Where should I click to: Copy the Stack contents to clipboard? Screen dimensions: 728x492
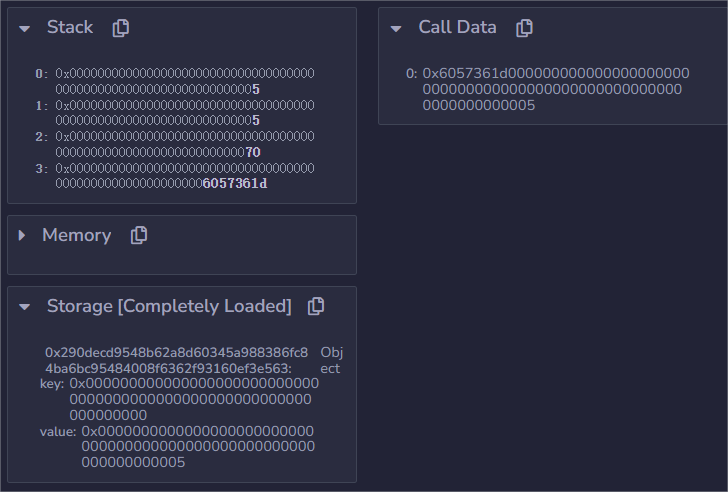121,28
